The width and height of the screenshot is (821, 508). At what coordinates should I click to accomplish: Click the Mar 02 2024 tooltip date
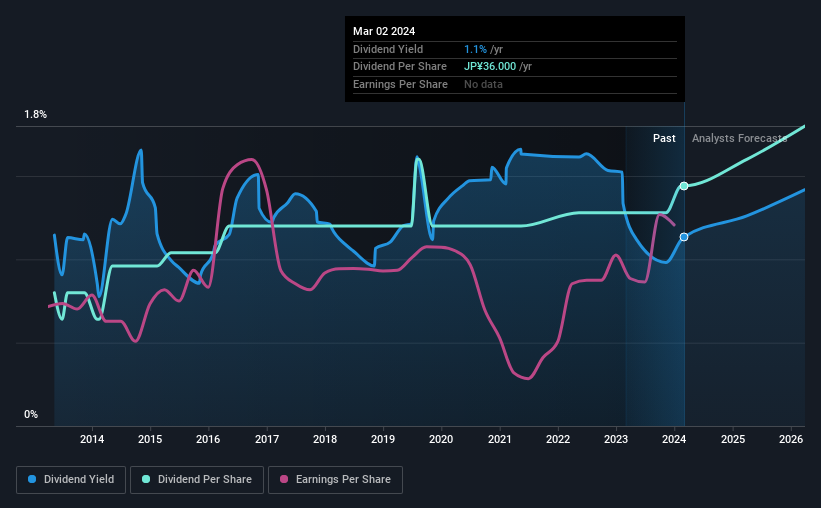[384, 31]
